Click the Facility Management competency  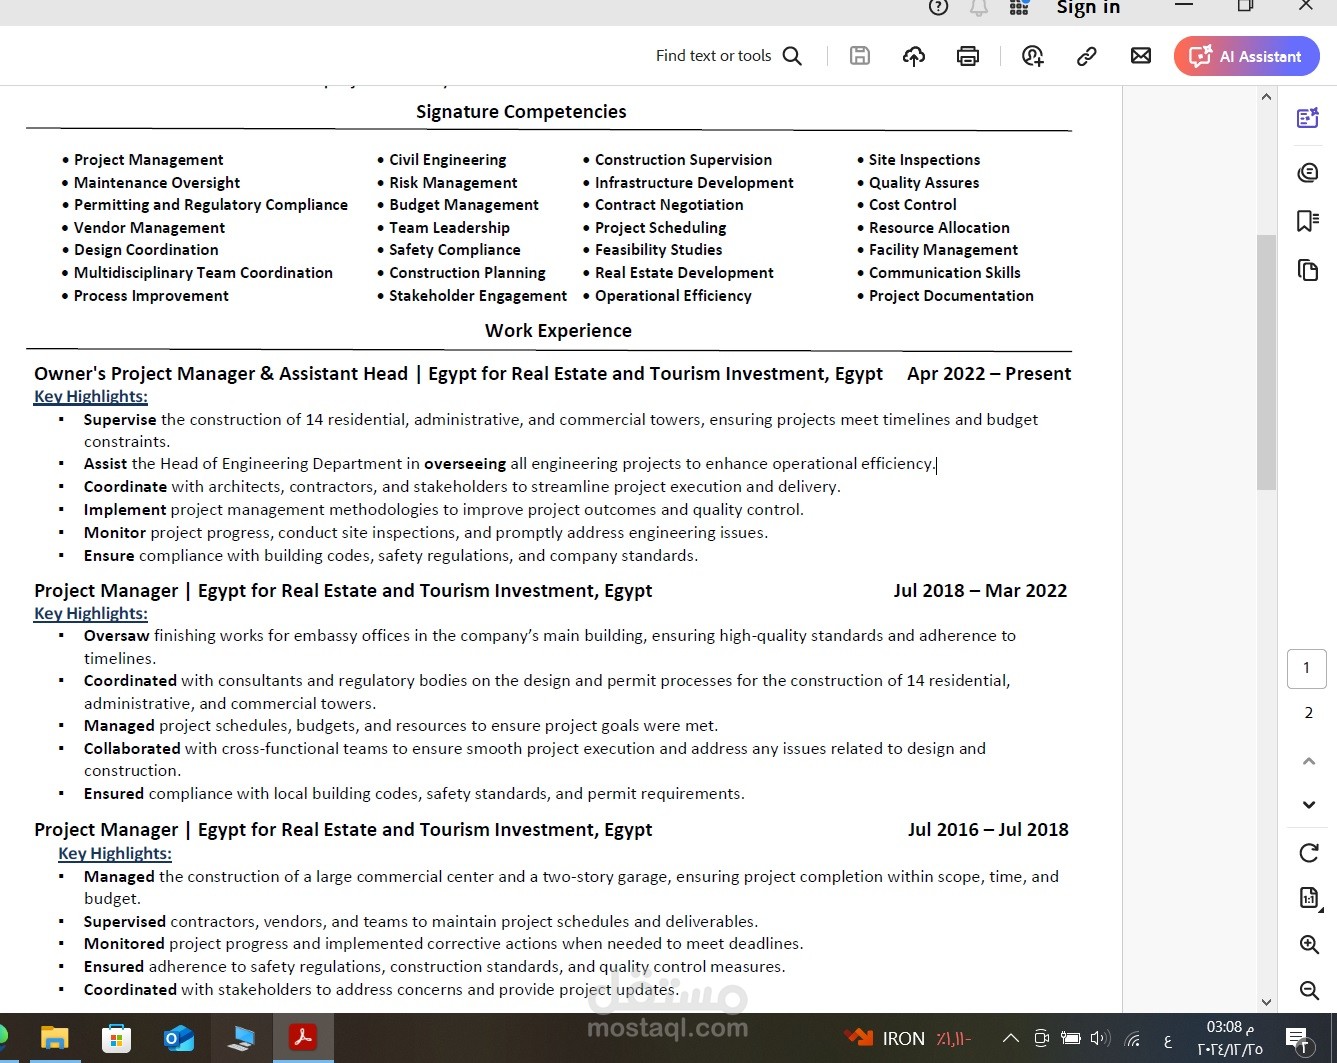click(x=943, y=250)
